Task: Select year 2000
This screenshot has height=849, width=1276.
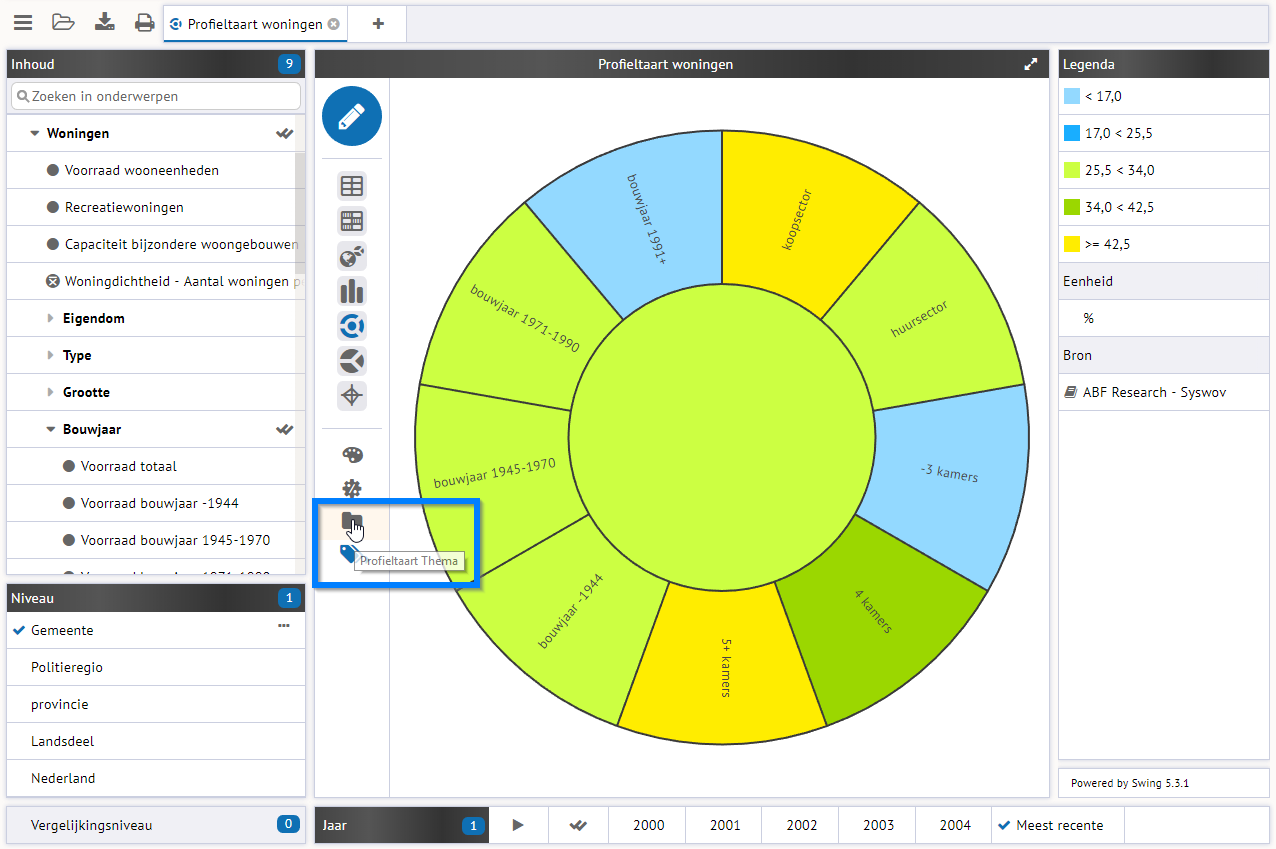Action: click(648, 825)
